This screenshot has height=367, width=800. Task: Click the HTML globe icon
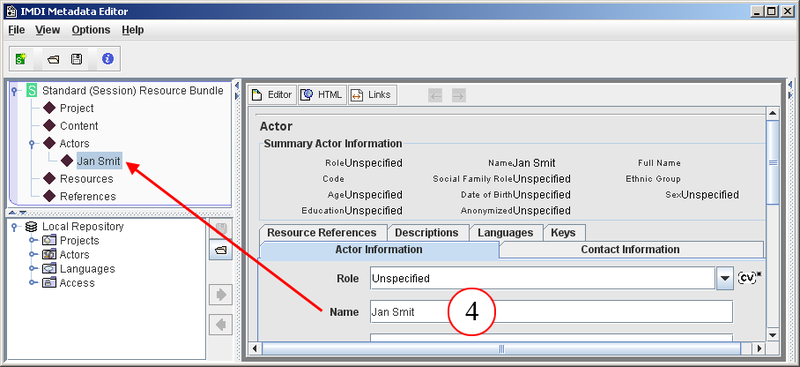[x=307, y=95]
